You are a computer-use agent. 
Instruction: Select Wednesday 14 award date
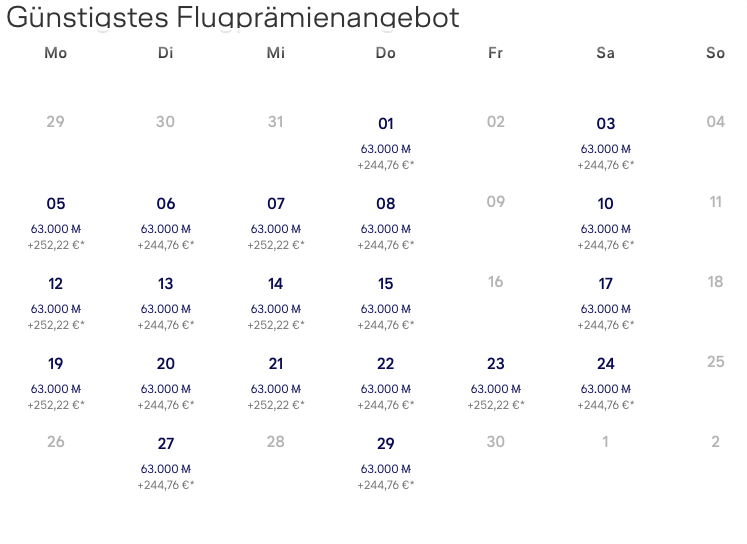(x=276, y=301)
